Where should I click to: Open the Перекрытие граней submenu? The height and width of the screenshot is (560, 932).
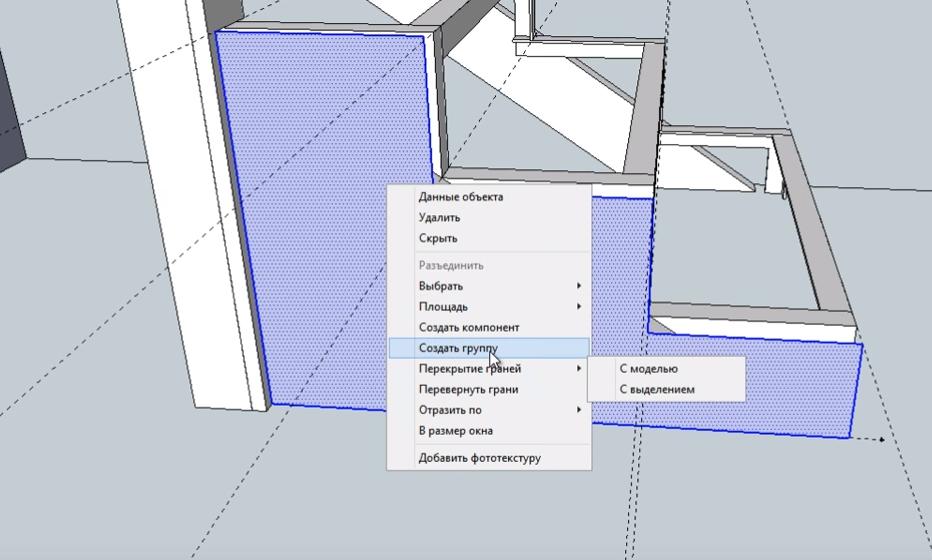469,369
